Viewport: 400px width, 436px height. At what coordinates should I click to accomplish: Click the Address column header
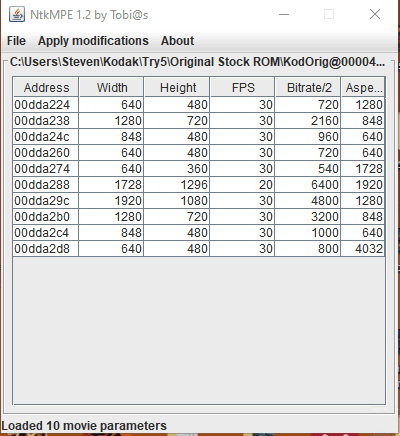pyautogui.click(x=46, y=88)
